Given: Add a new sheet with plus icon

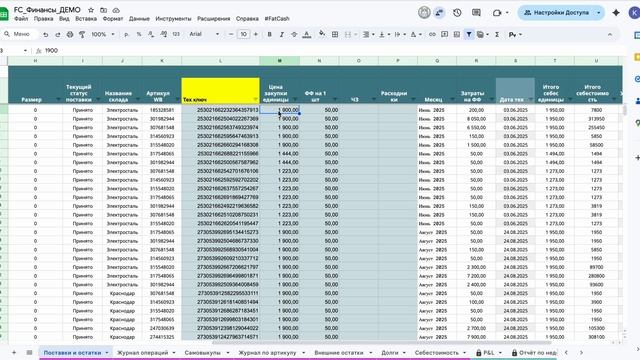Looking at the screenshot, I should pyautogui.click(x=14, y=352).
